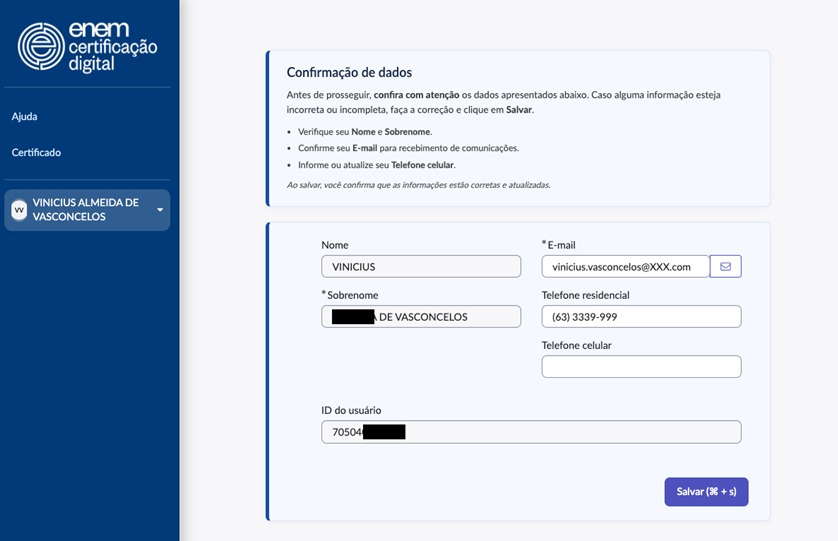This screenshot has height=541, width=838.
Task: Click the Sobrenome field label
Action: coord(352,295)
